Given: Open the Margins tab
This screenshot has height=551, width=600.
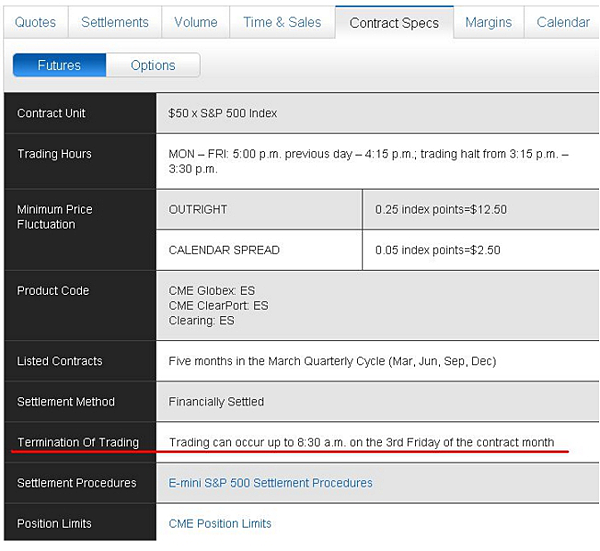Looking at the screenshot, I should (489, 22).
